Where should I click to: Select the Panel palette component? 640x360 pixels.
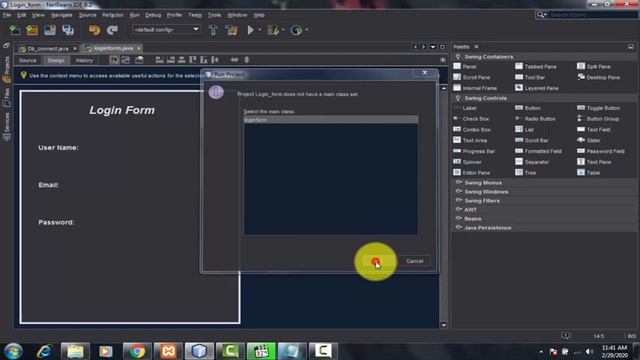click(465, 66)
